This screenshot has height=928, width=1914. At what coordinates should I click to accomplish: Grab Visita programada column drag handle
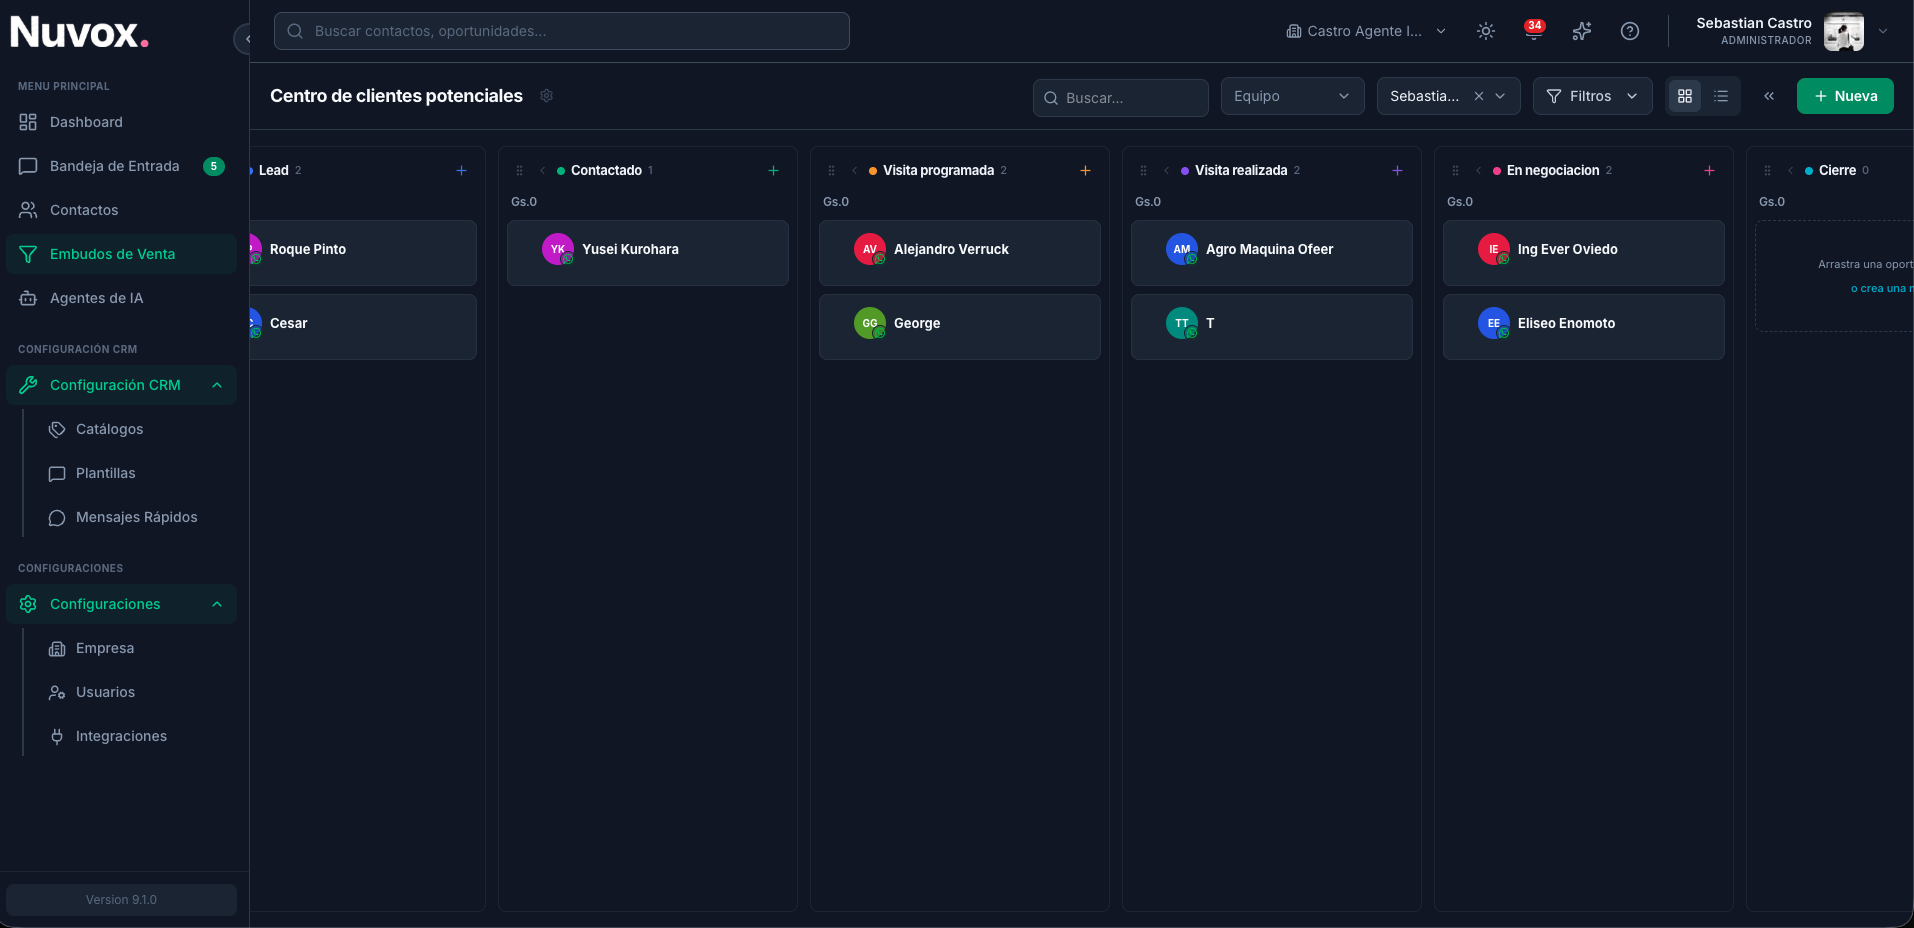(x=831, y=171)
